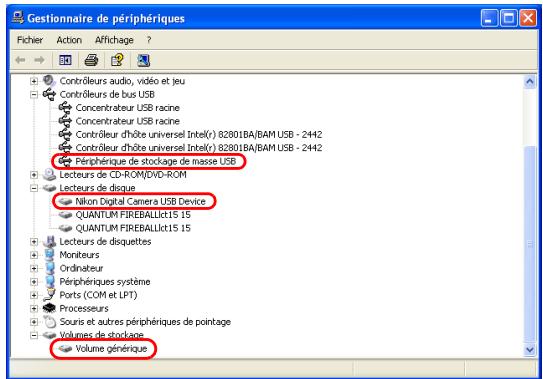The width and height of the screenshot is (543, 379).
Task: Select Nikon Digital Camera USB Device
Action: coord(140,201)
